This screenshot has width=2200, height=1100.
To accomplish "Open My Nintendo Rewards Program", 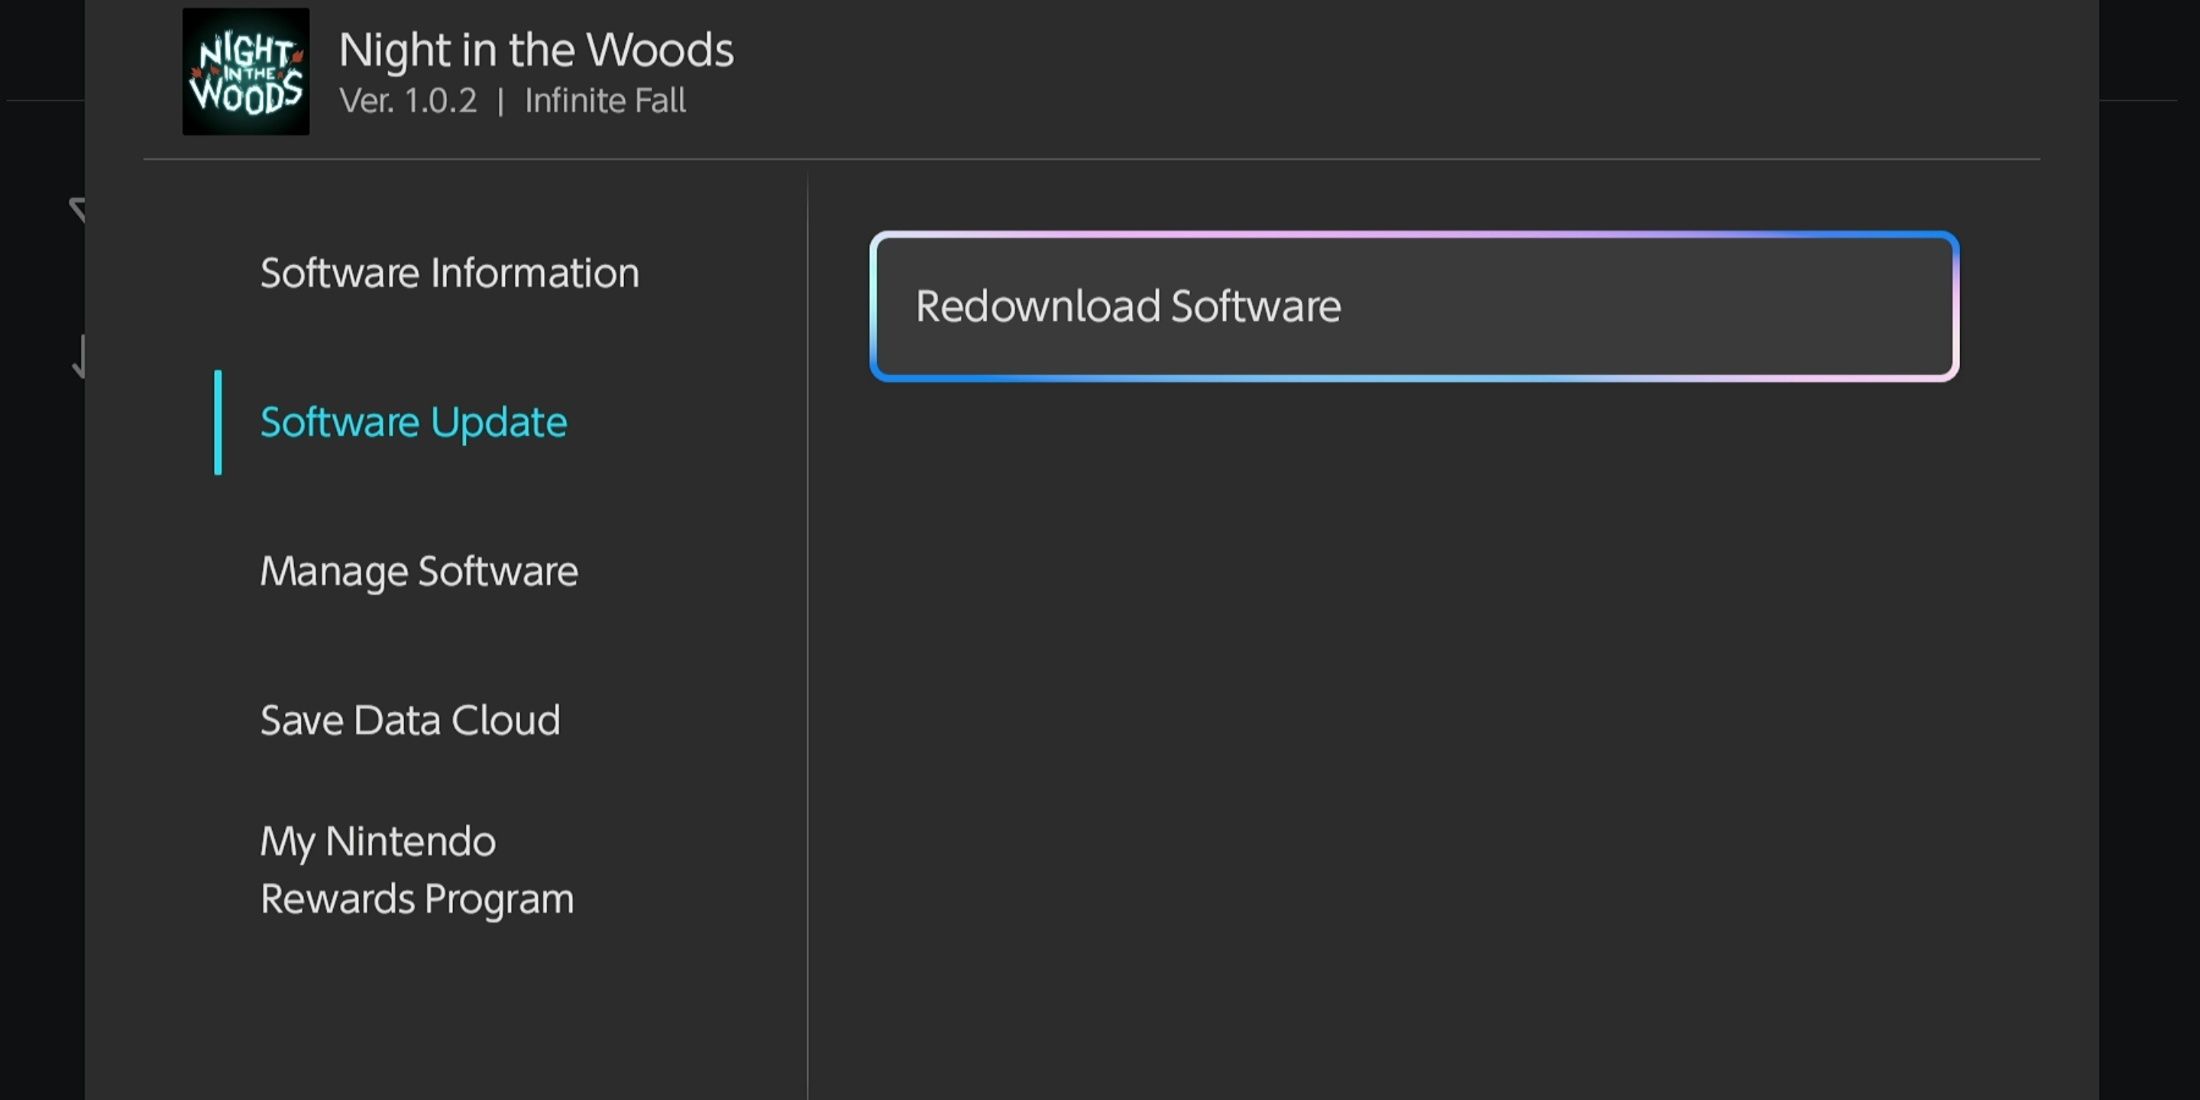I will point(417,869).
